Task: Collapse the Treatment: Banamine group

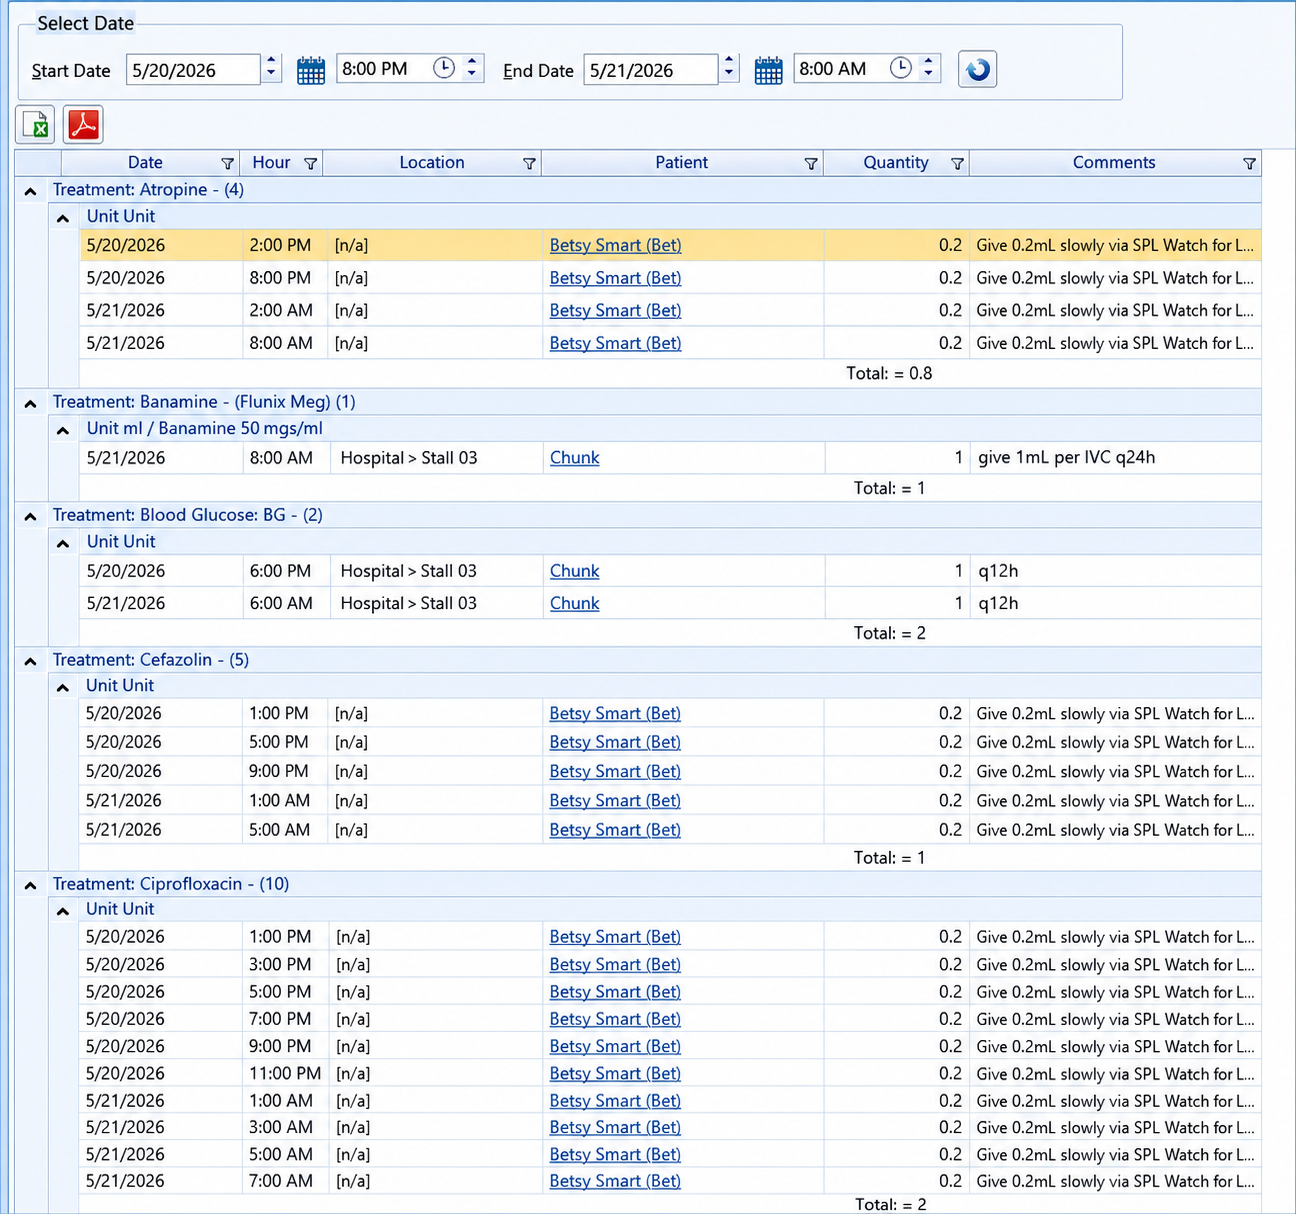Action: pyautogui.click(x=30, y=403)
